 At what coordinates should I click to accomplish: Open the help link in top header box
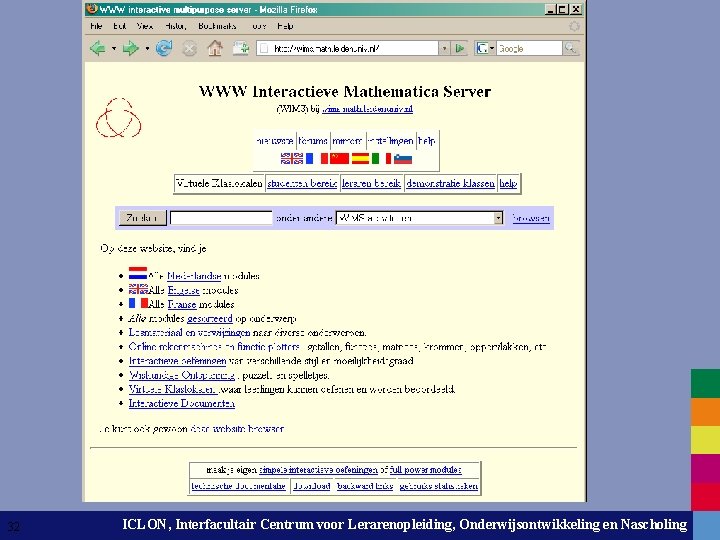tap(427, 141)
